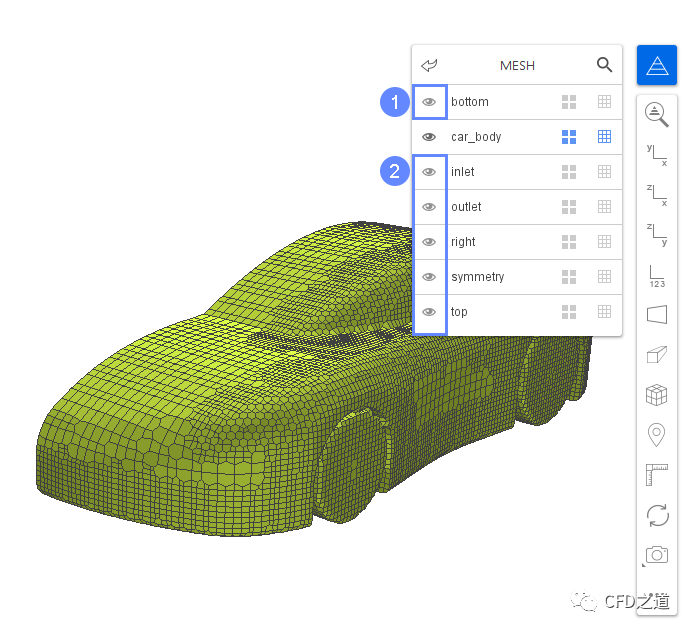Select the inlet patch name
692x632 pixels.
462,172
